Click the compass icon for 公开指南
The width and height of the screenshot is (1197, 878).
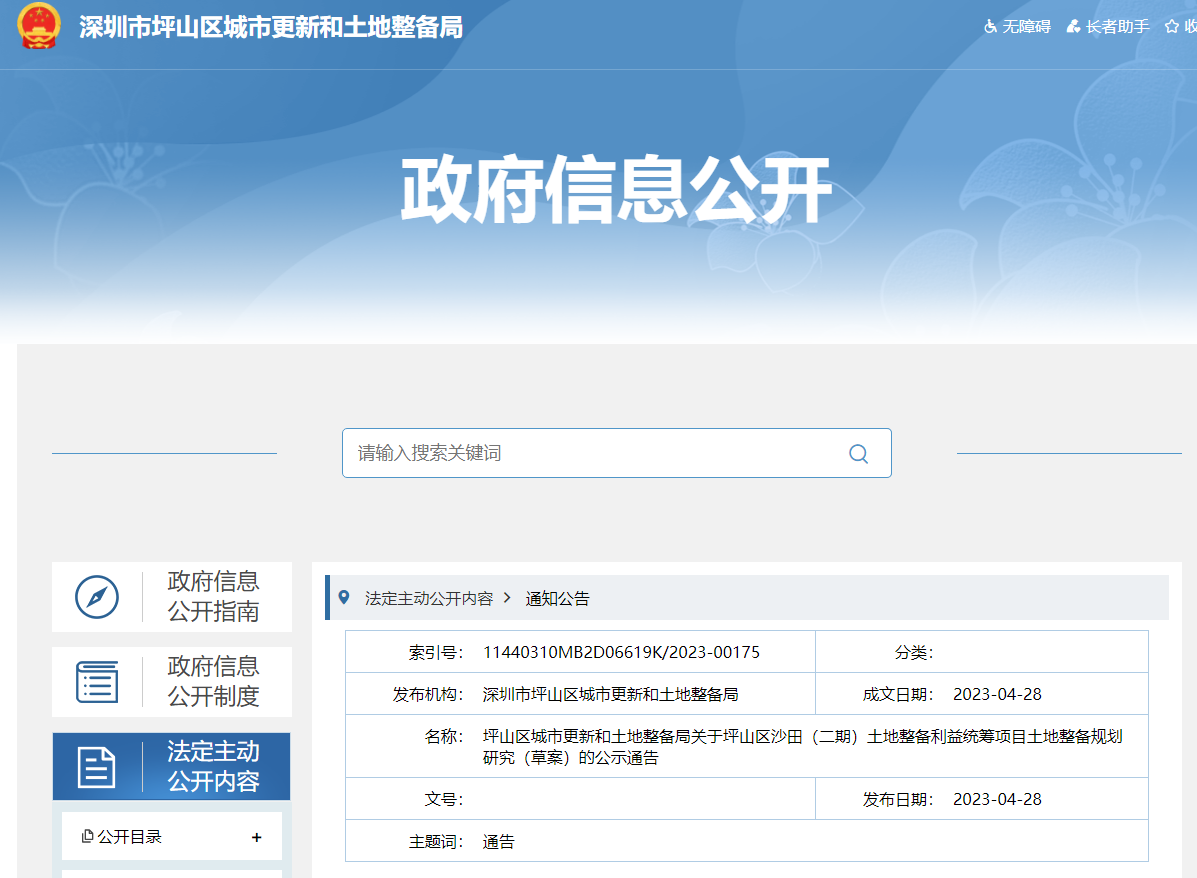coord(97,597)
